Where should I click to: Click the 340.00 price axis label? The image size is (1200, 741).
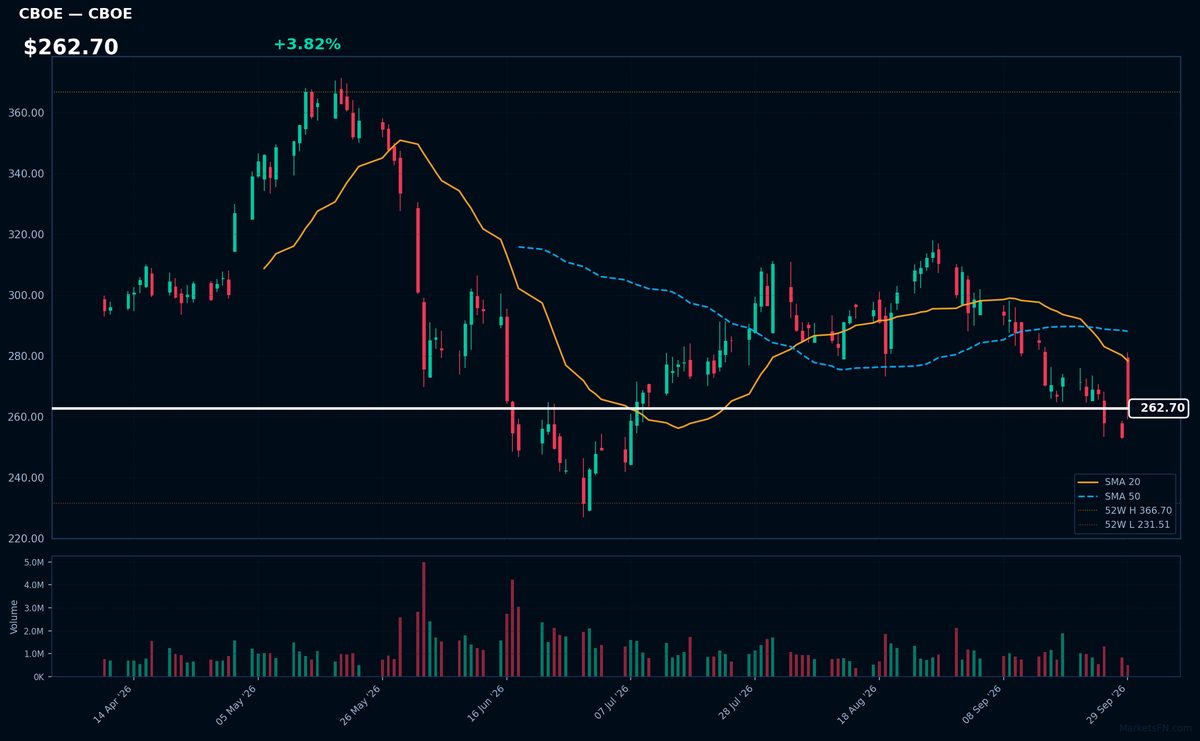click(26, 174)
